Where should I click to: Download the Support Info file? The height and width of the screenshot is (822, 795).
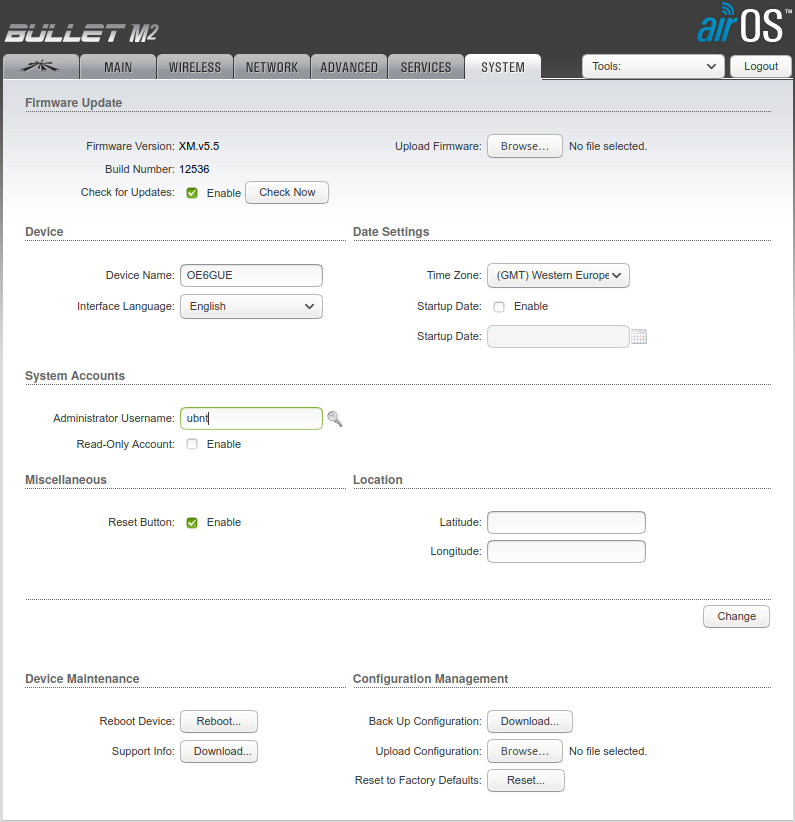pos(219,751)
